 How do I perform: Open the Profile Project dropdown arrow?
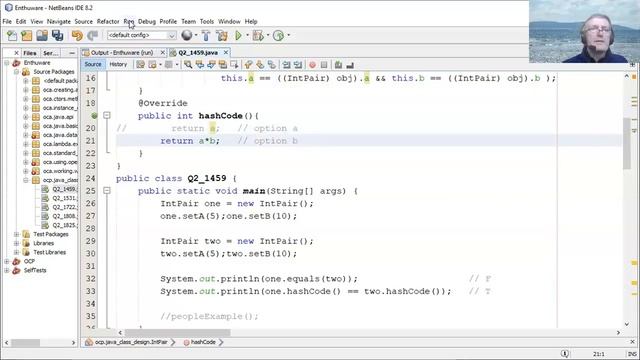[289, 36]
